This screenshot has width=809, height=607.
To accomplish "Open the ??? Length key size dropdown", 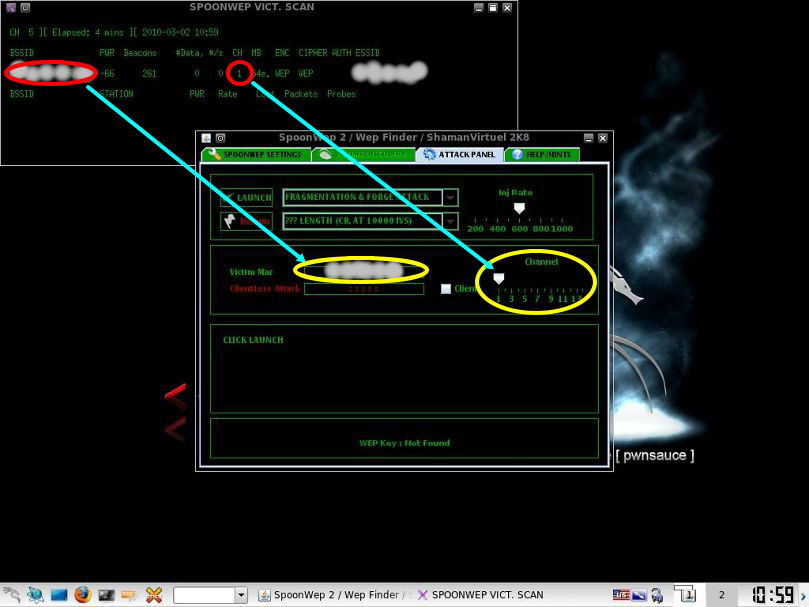I will pos(450,221).
